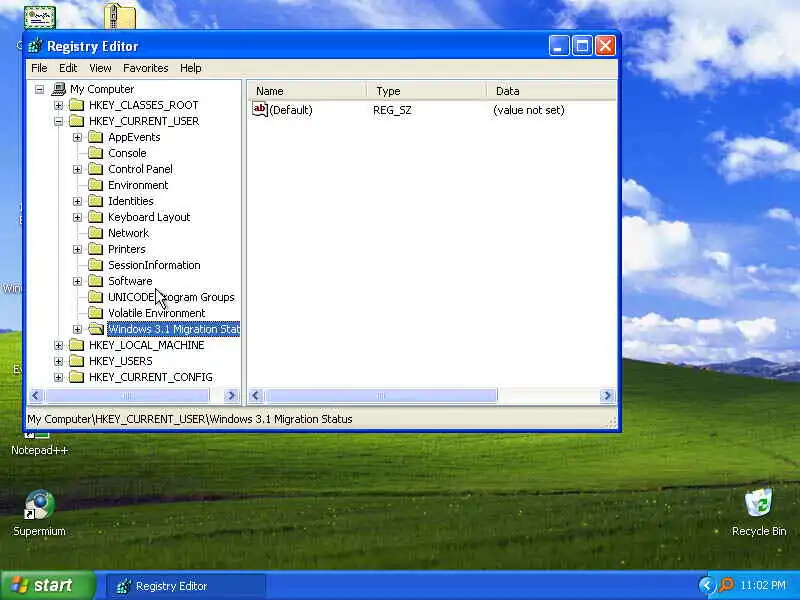This screenshot has height=600, width=800.
Task: Click the Console folder icon
Action: point(95,153)
